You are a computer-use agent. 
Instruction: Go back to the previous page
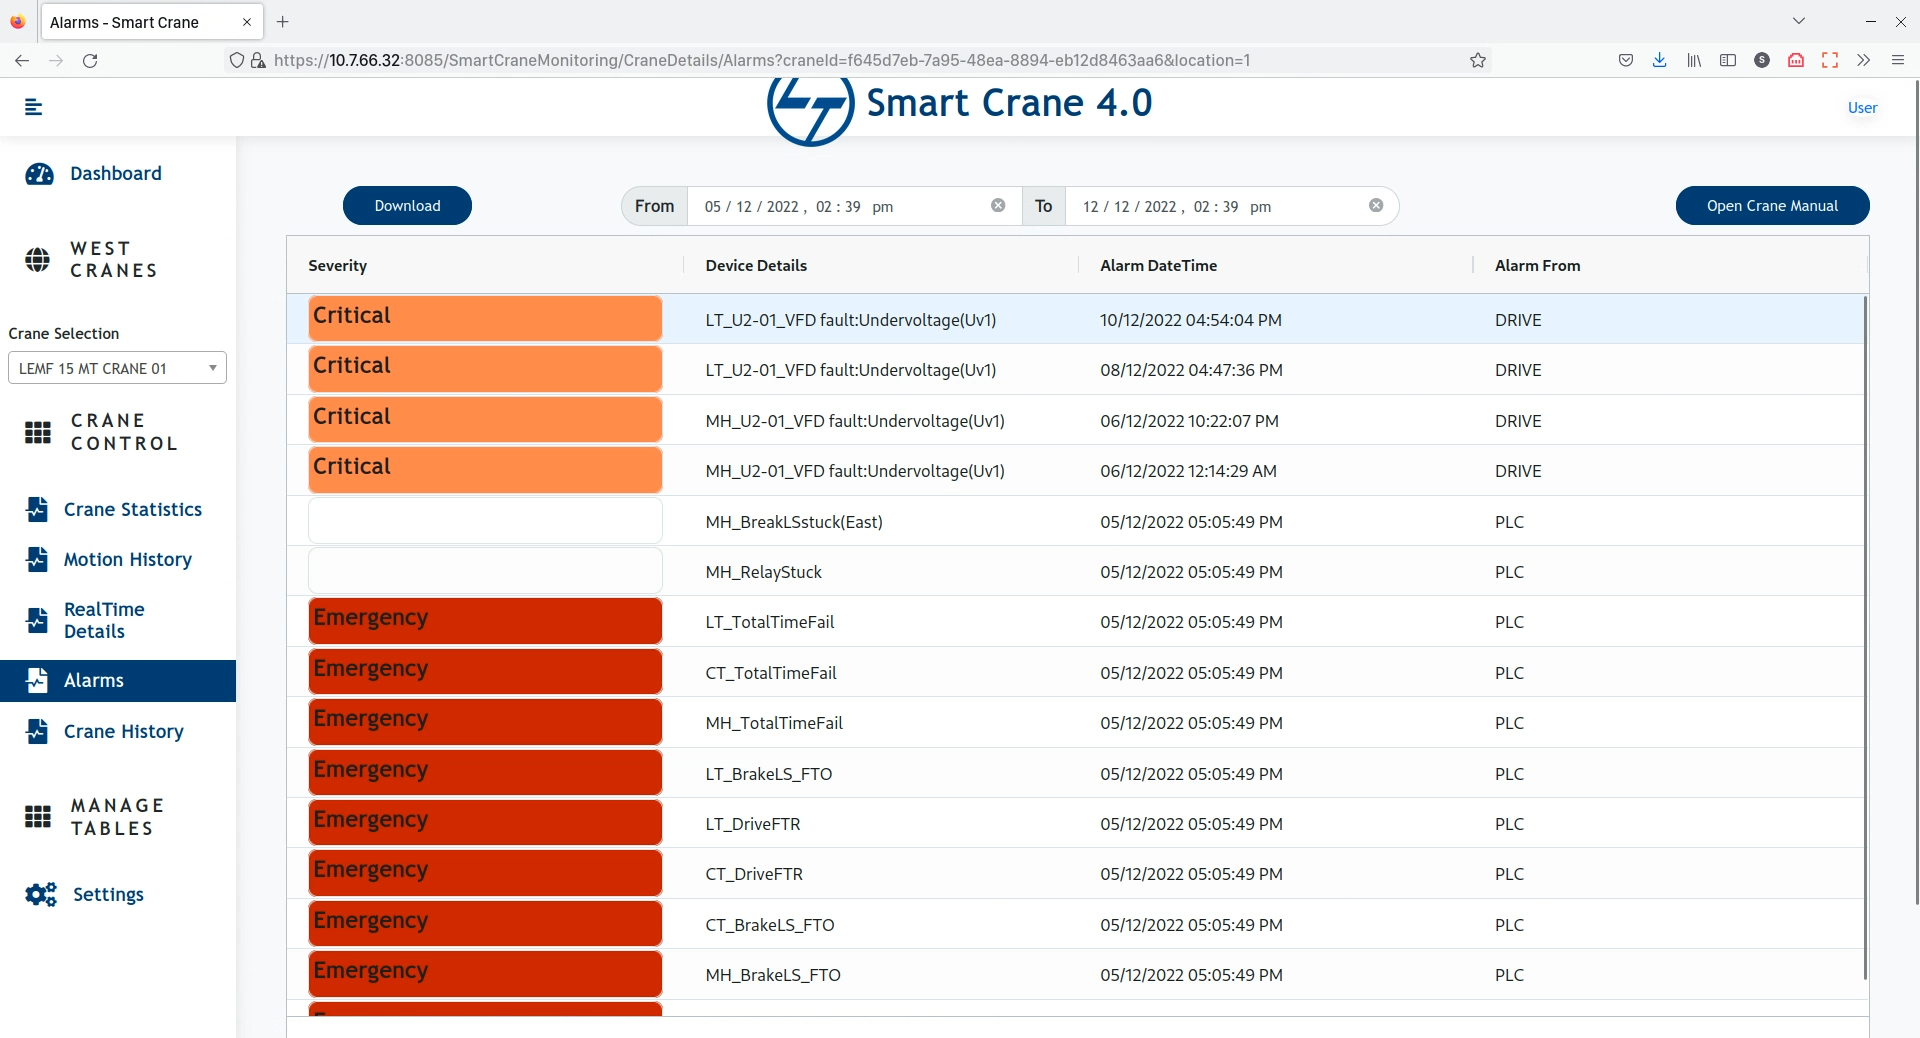[22, 60]
